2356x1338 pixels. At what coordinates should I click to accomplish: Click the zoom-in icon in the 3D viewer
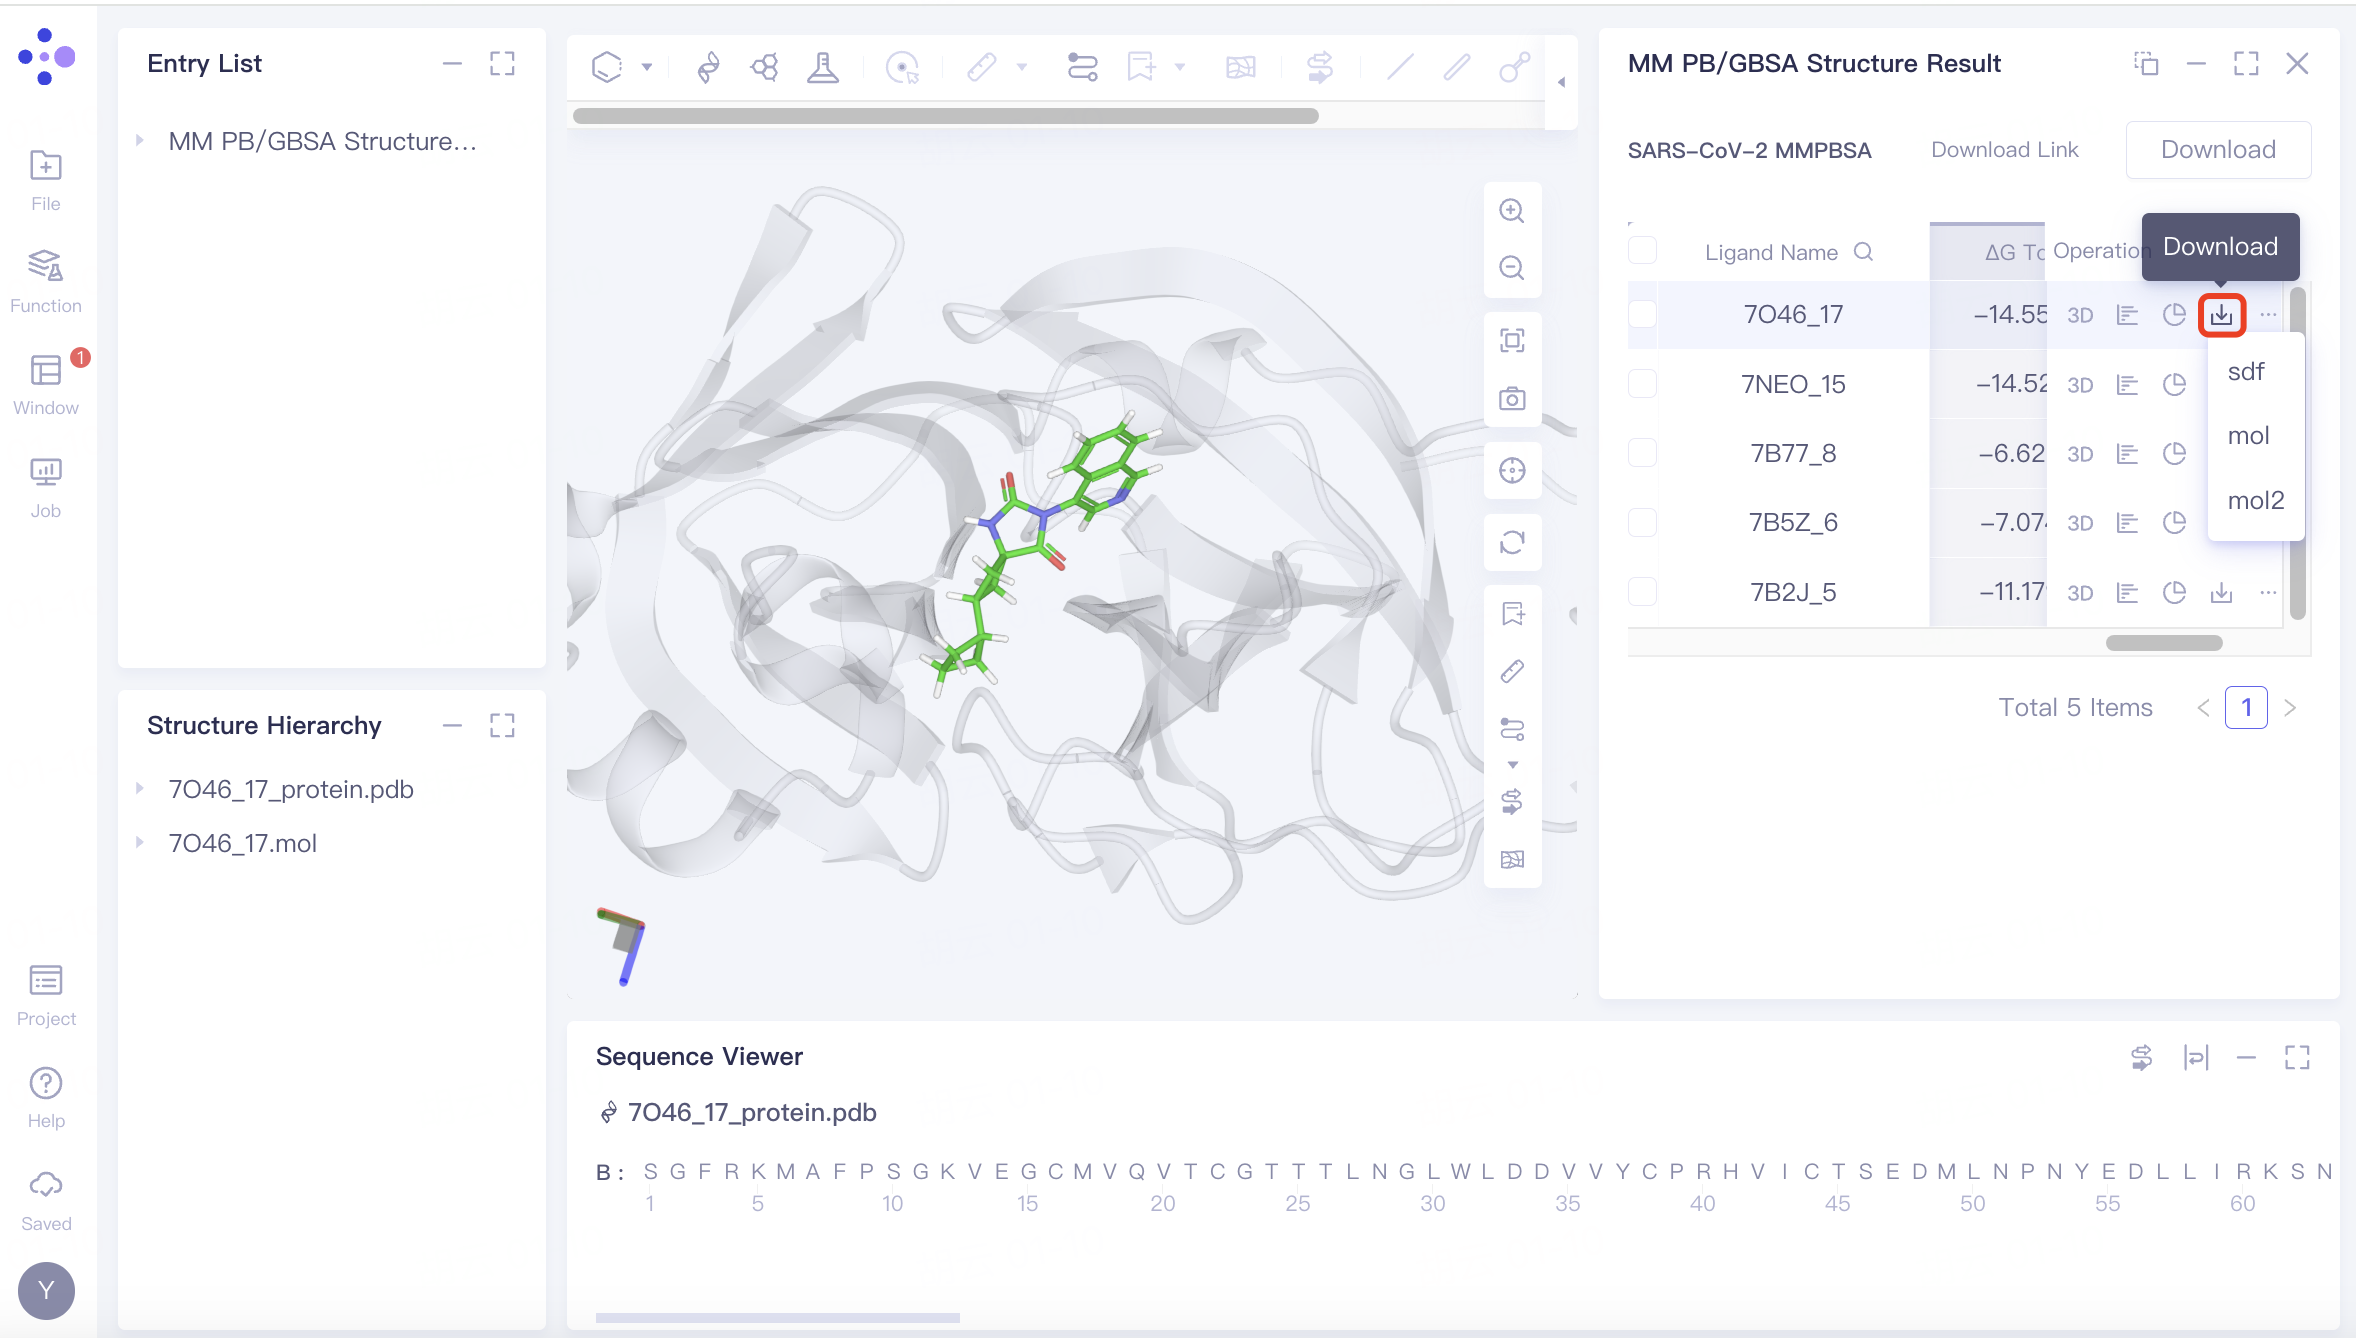pyautogui.click(x=1511, y=211)
